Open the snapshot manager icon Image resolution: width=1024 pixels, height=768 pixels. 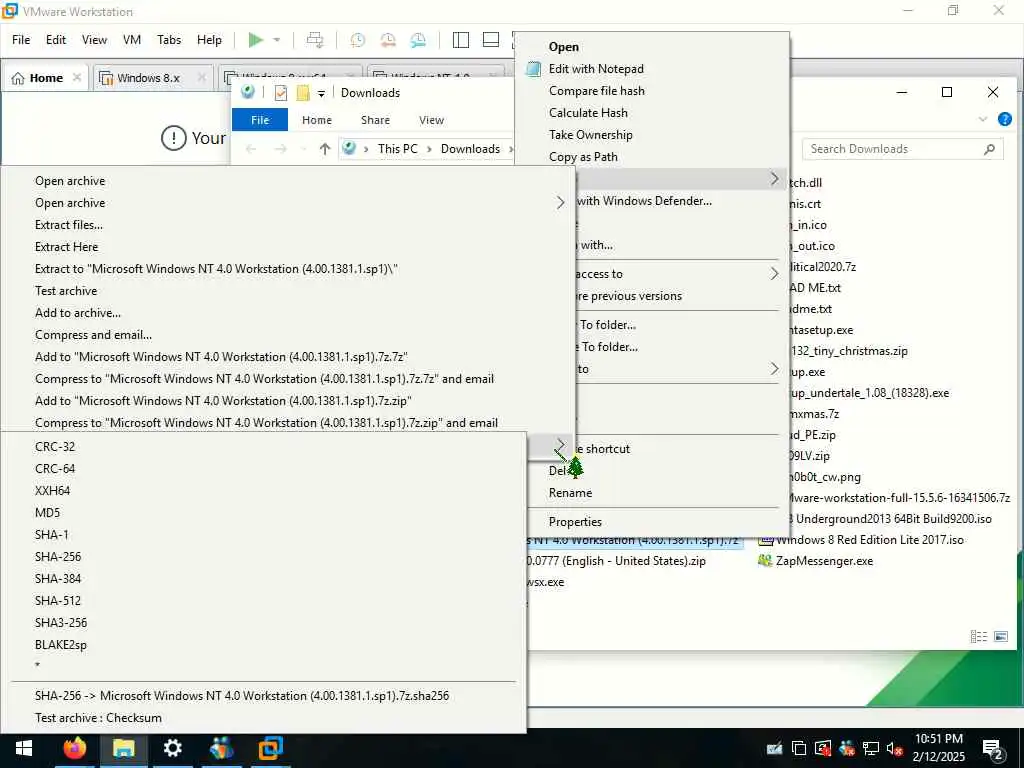coord(418,40)
